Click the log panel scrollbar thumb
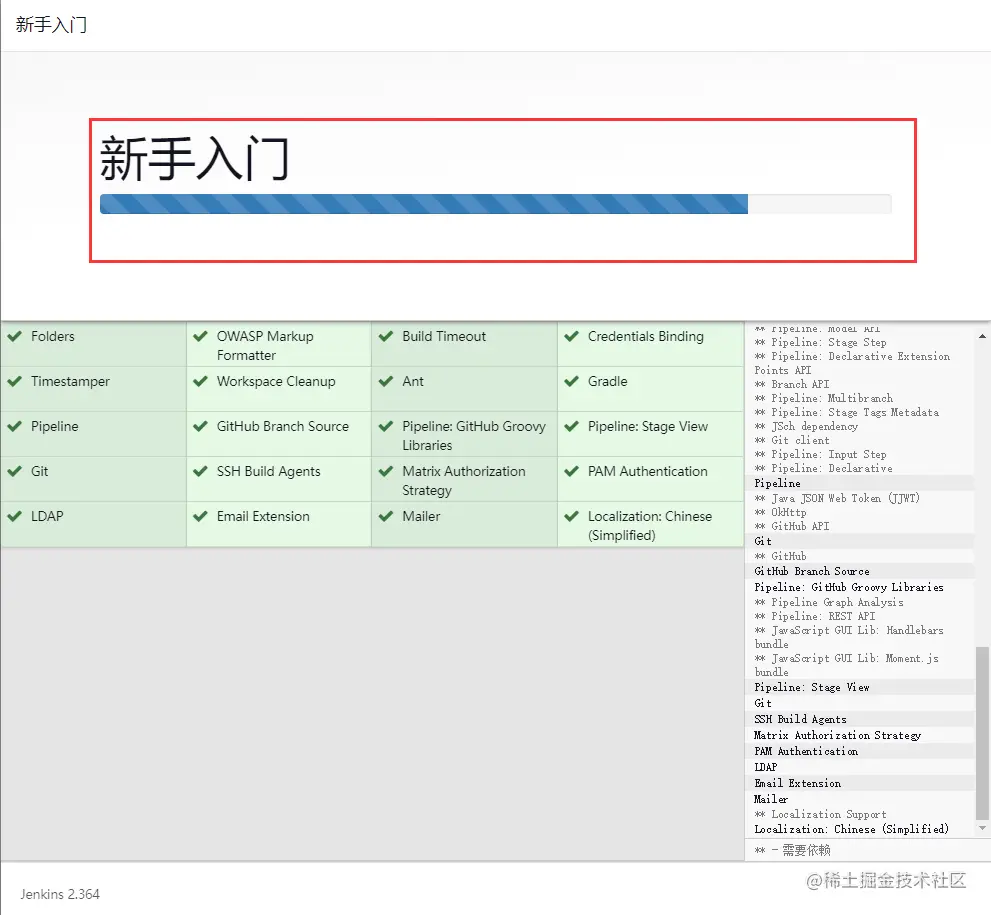The height and width of the screenshot is (915, 991). pyautogui.click(x=982, y=733)
